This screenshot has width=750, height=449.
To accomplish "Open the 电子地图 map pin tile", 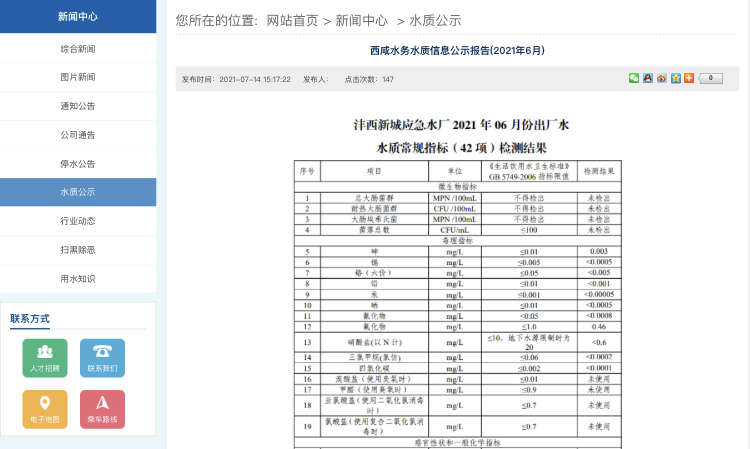I will click(x=45, y=409).
